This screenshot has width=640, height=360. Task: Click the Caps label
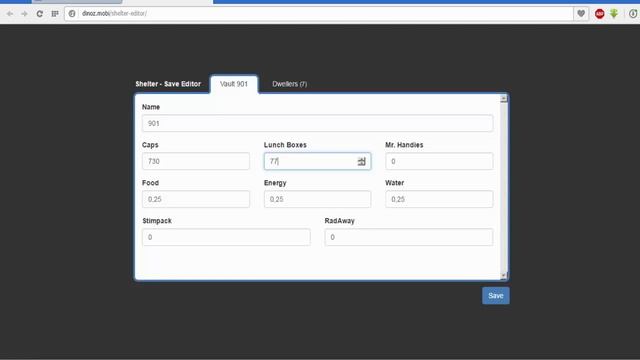pos(150,145)
